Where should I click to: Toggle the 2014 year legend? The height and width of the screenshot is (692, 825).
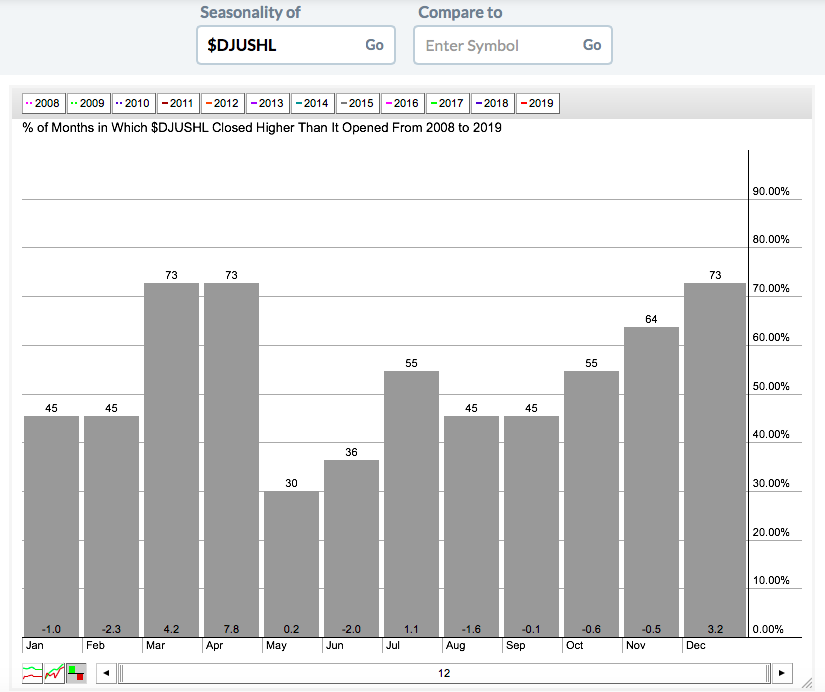pos(312,103)
